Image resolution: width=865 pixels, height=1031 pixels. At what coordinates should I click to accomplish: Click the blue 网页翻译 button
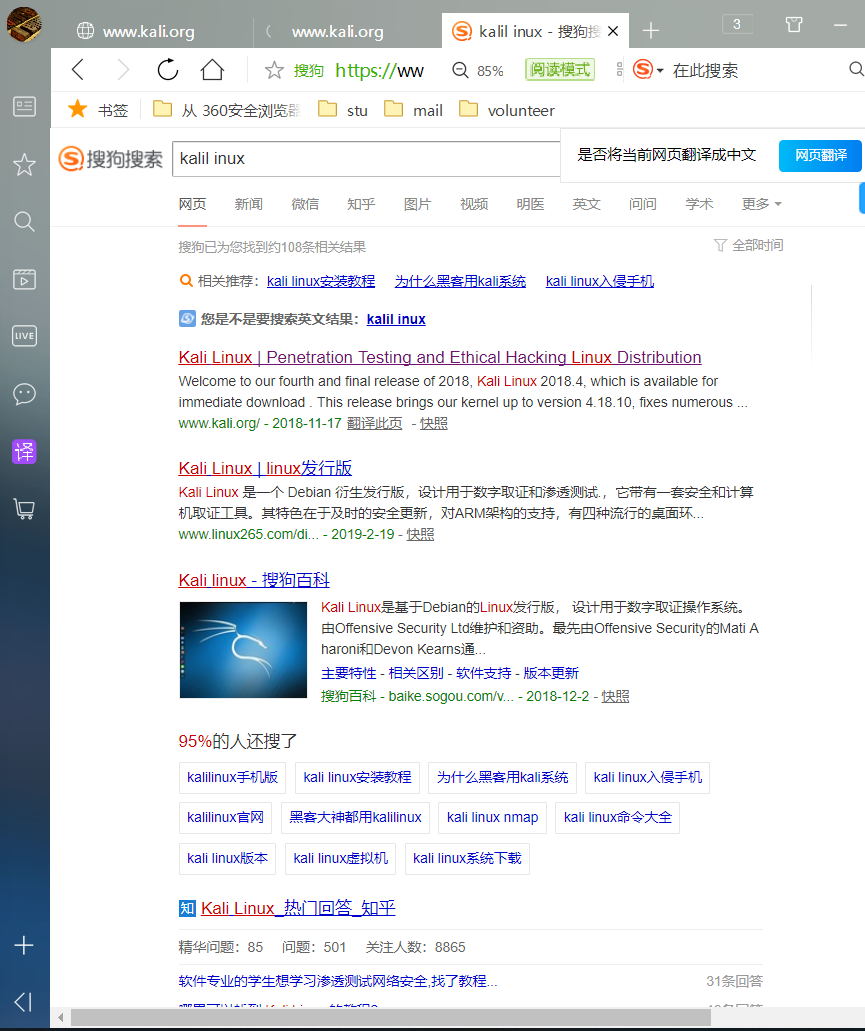point(820,155)
